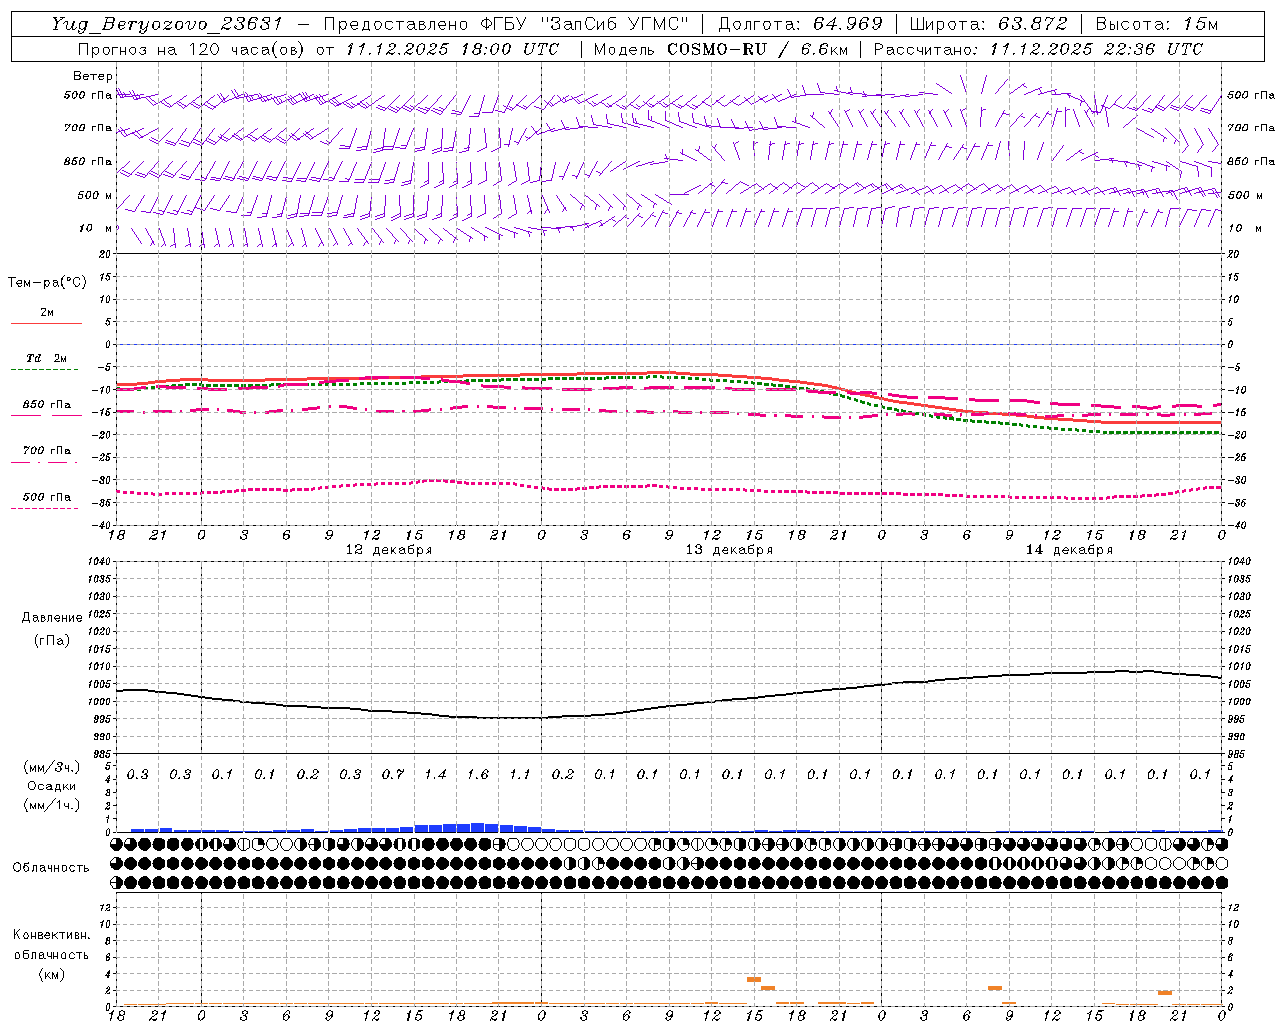Click the 1.4 precipitation value
The width and height of the screenshot is (1280, 1024).
tap(435, 774)
